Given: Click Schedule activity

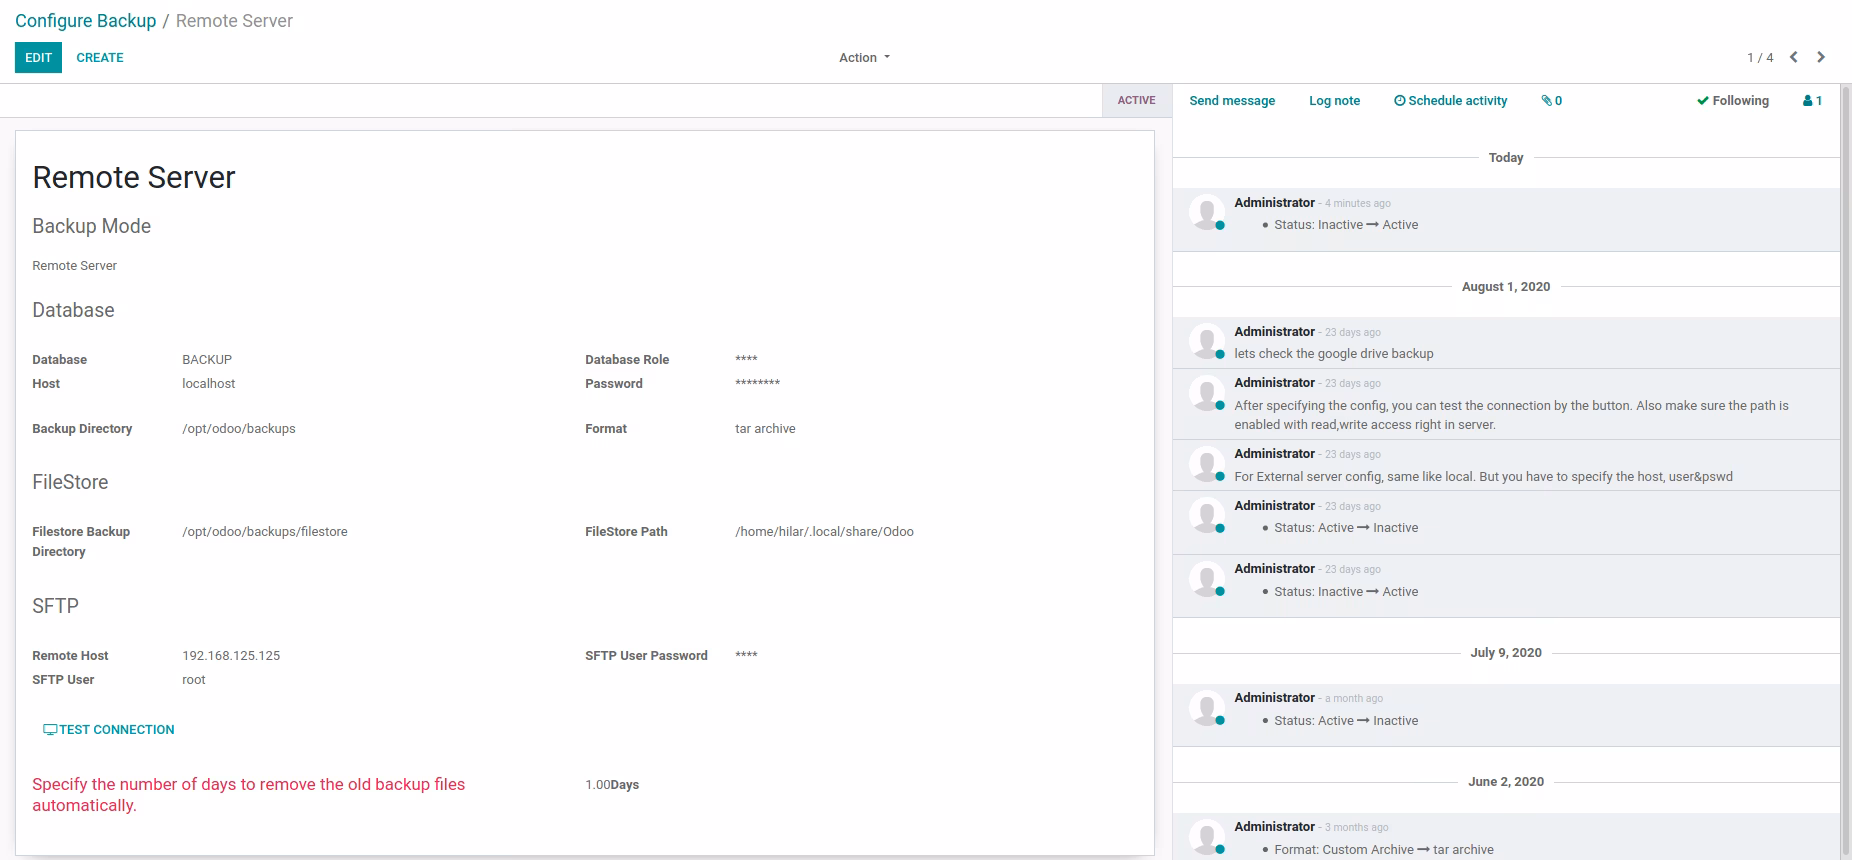Looking at the screenshot, I should click(1450, 101).
